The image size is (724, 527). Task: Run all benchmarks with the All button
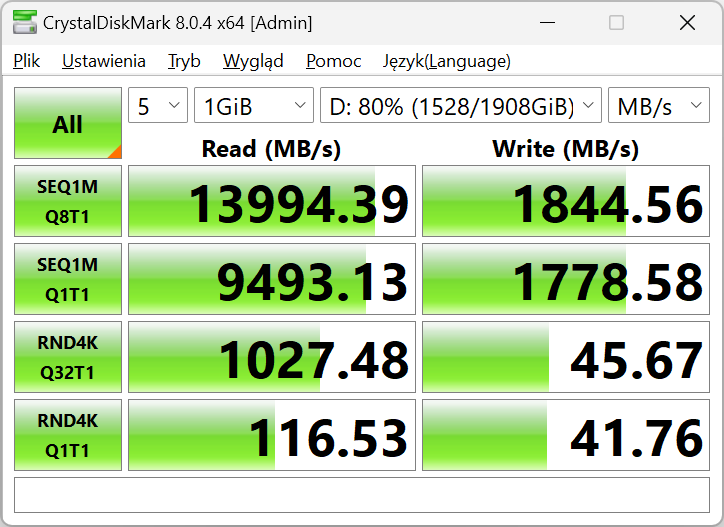click(68, 123)
